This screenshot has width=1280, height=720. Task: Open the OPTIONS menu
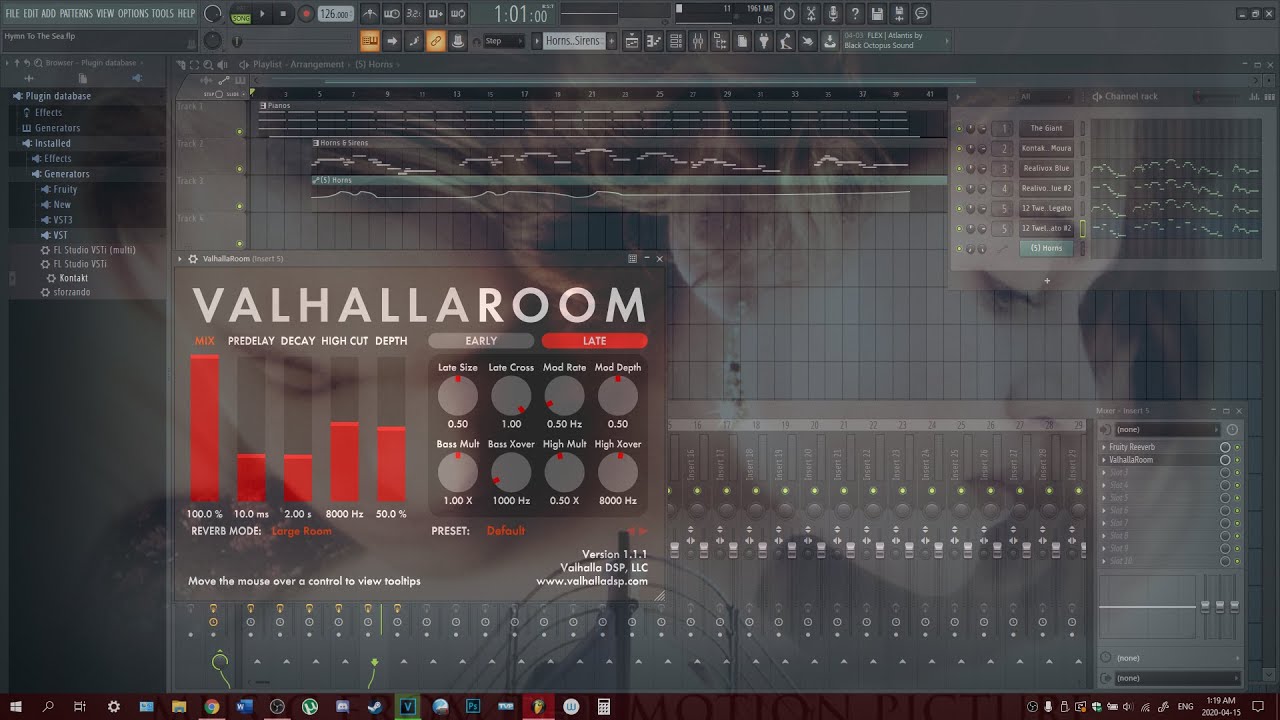[133, 13]
